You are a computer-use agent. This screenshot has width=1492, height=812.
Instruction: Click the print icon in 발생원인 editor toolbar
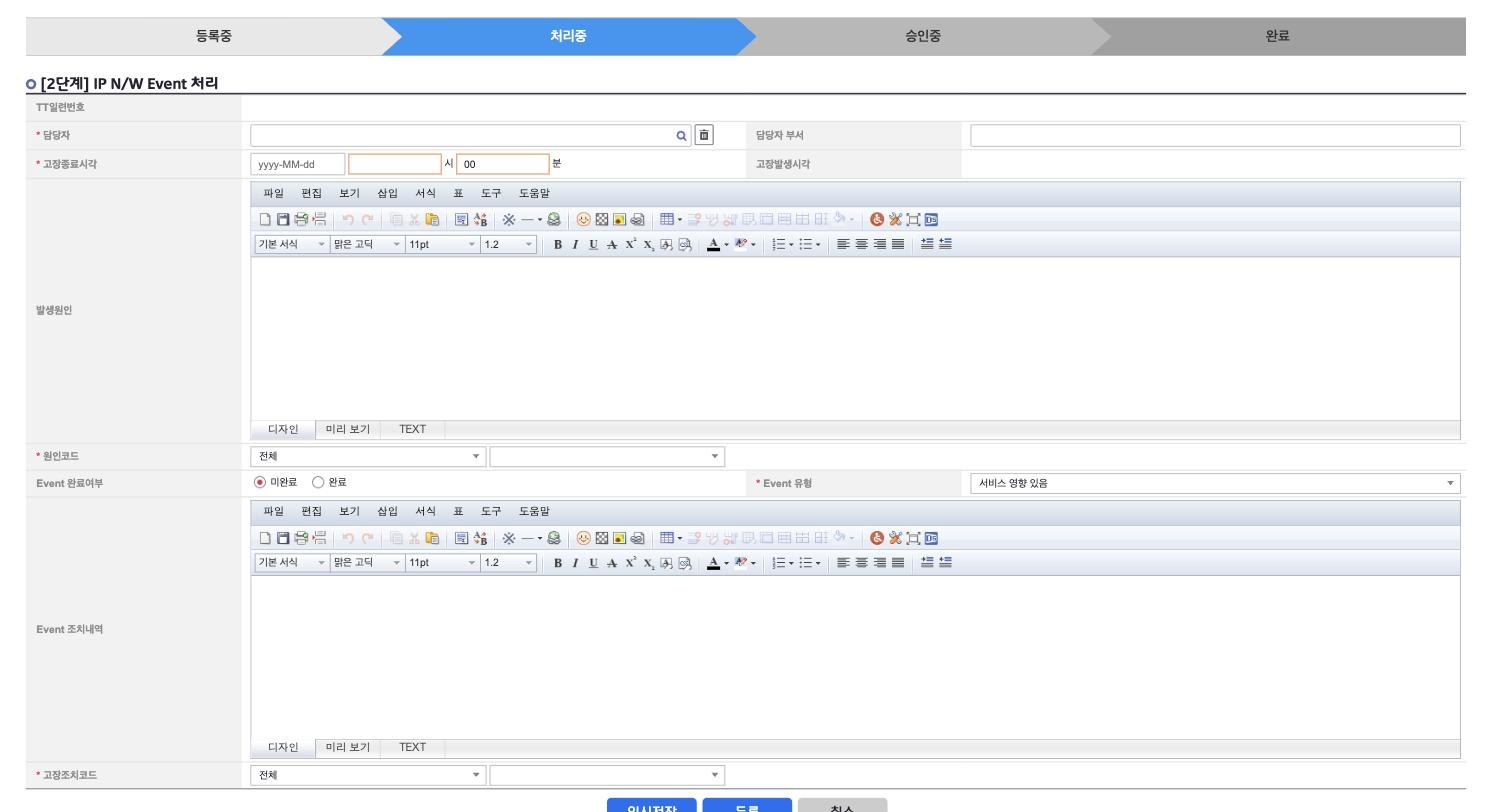pyautogui.click(x=301, y=219)
